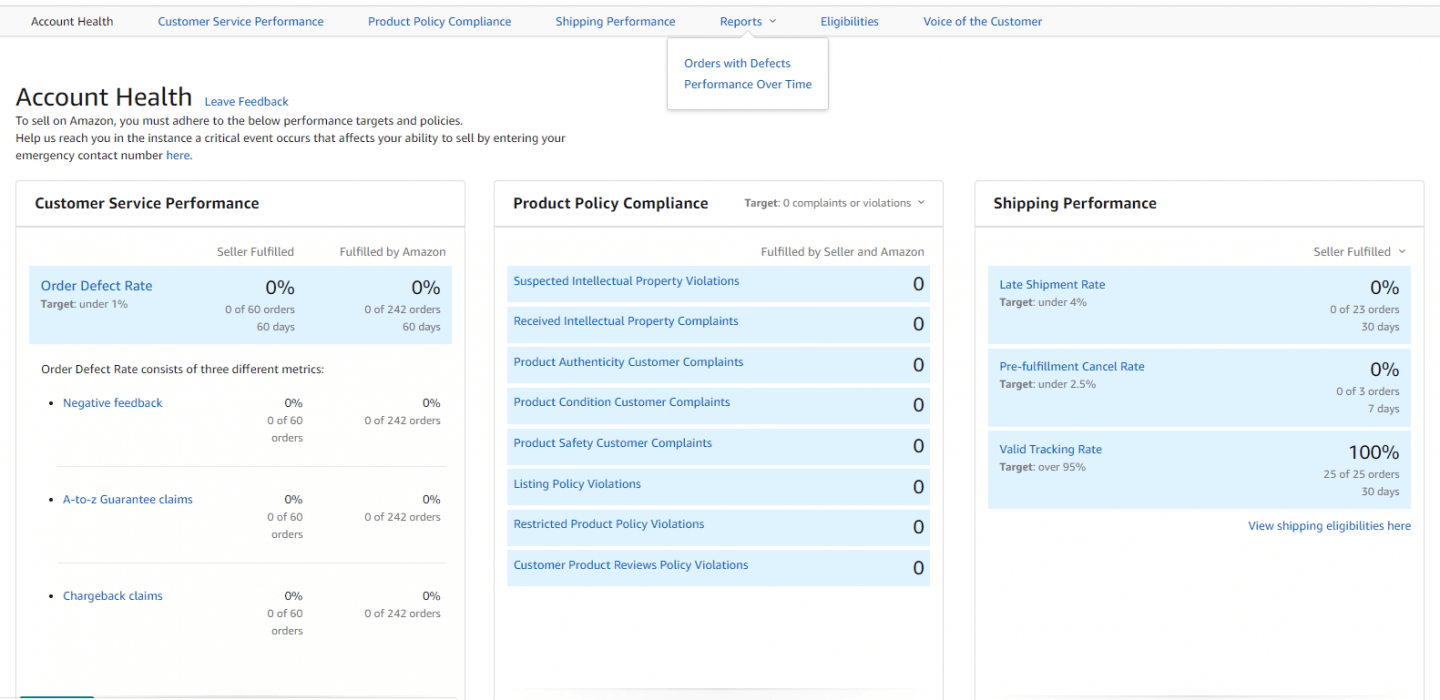Screen dimensions: 1440x700
Task: Choose Performance Over Time from menu
Action: coord(747,84)
